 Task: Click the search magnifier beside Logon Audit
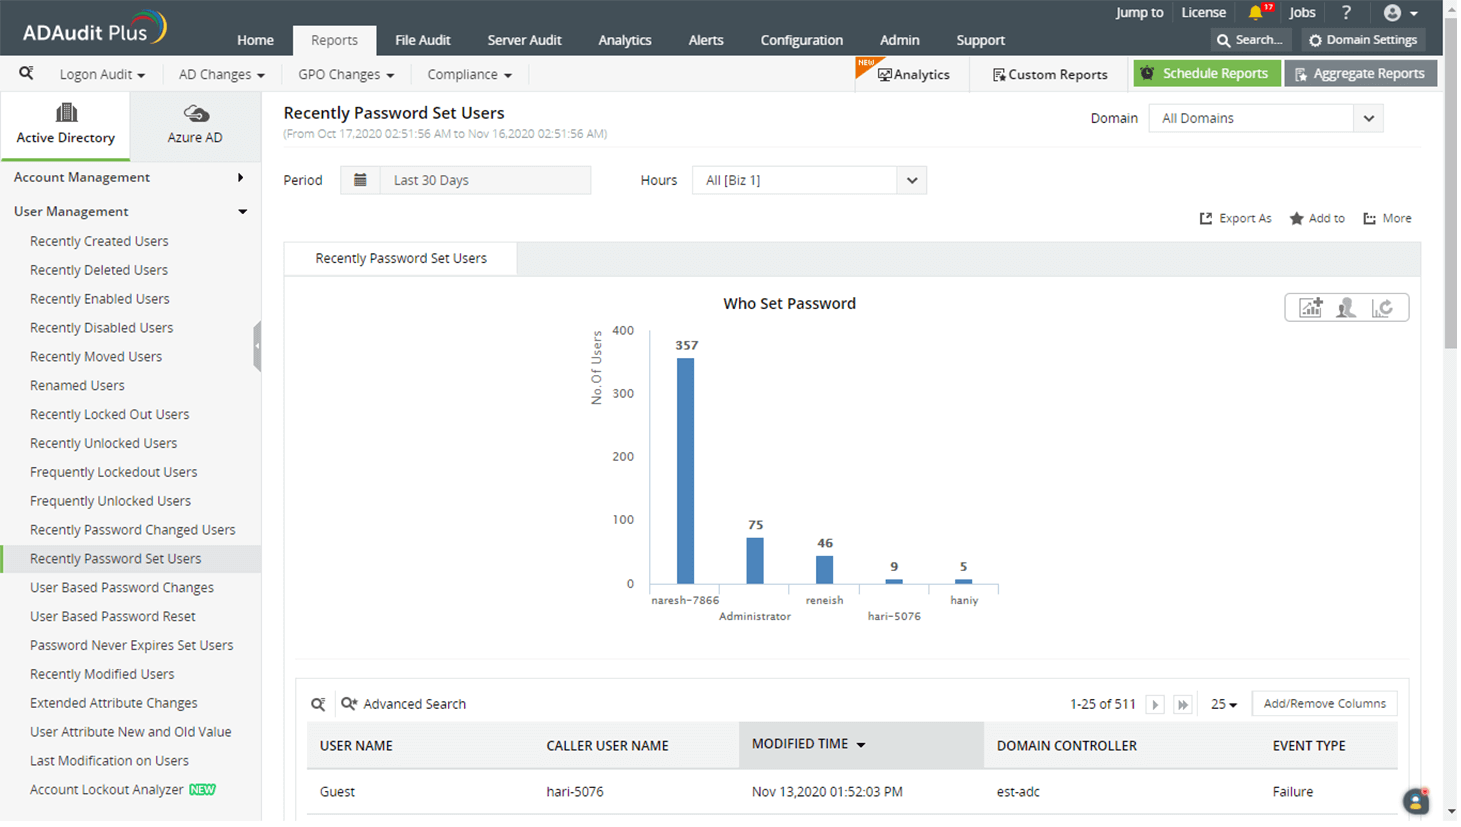pyautogui.click(x=26, y=73)
